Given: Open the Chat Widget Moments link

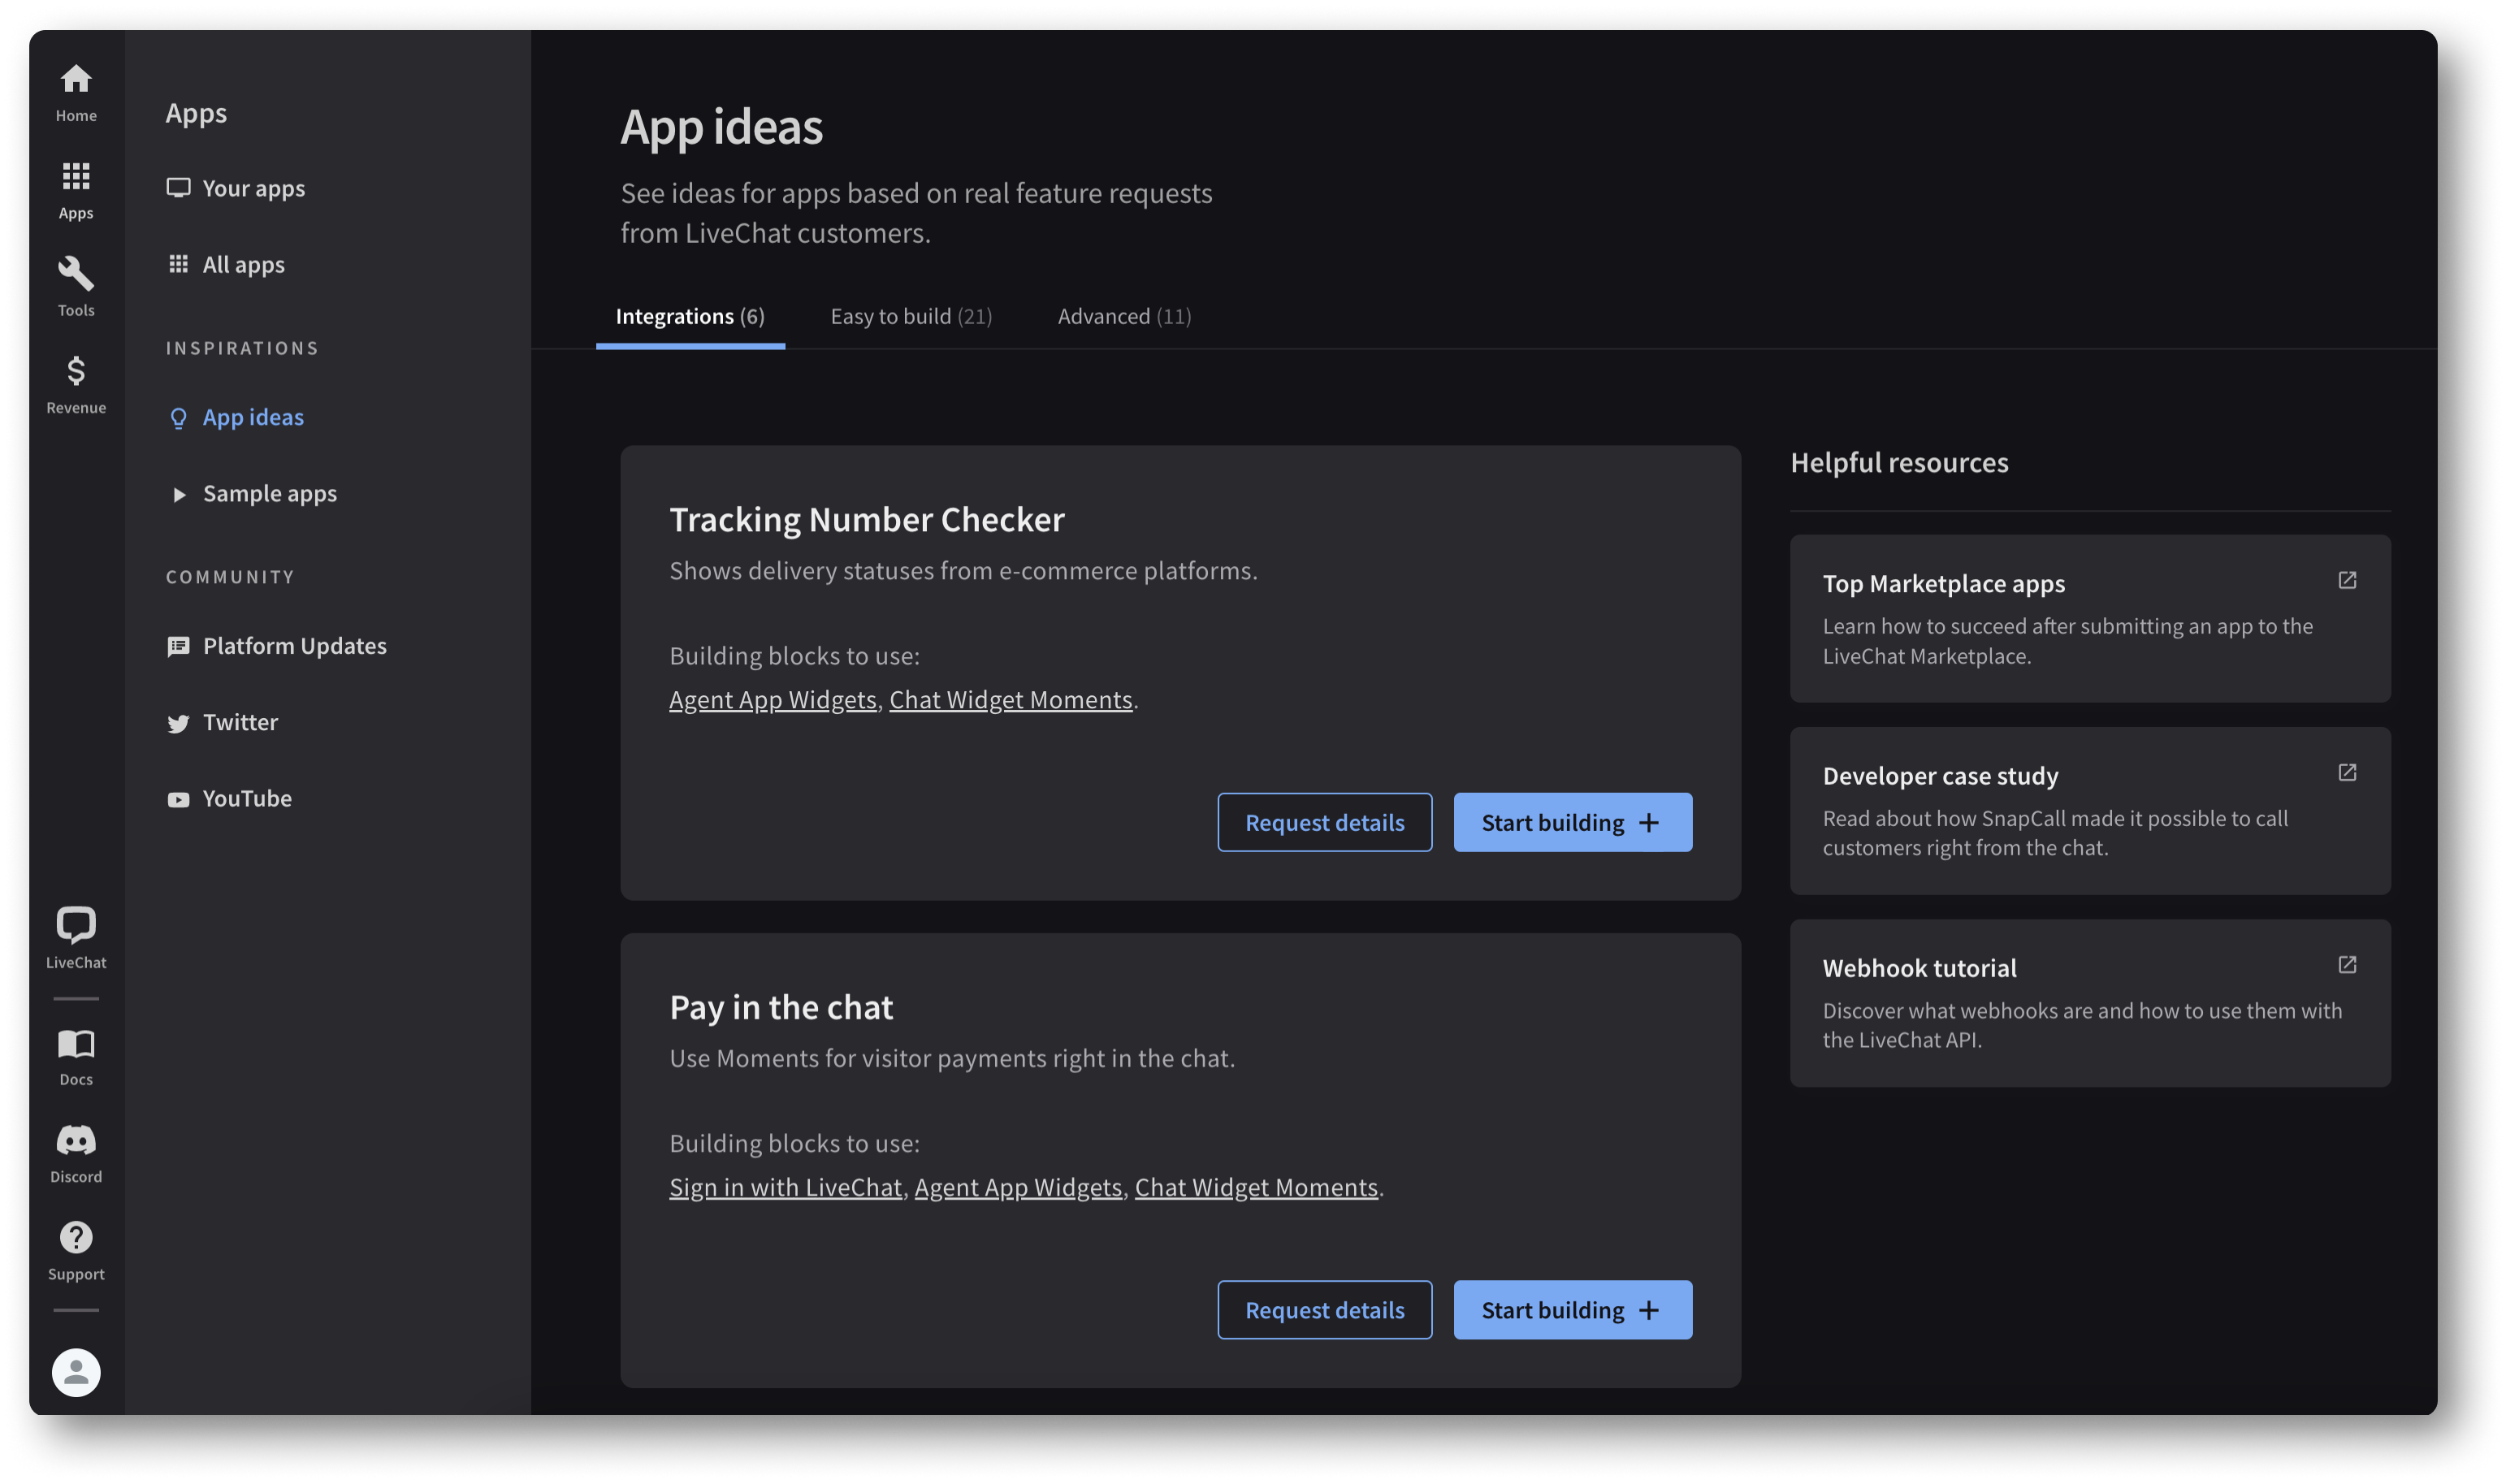Looking at the screenshot, I should 1010,699.
